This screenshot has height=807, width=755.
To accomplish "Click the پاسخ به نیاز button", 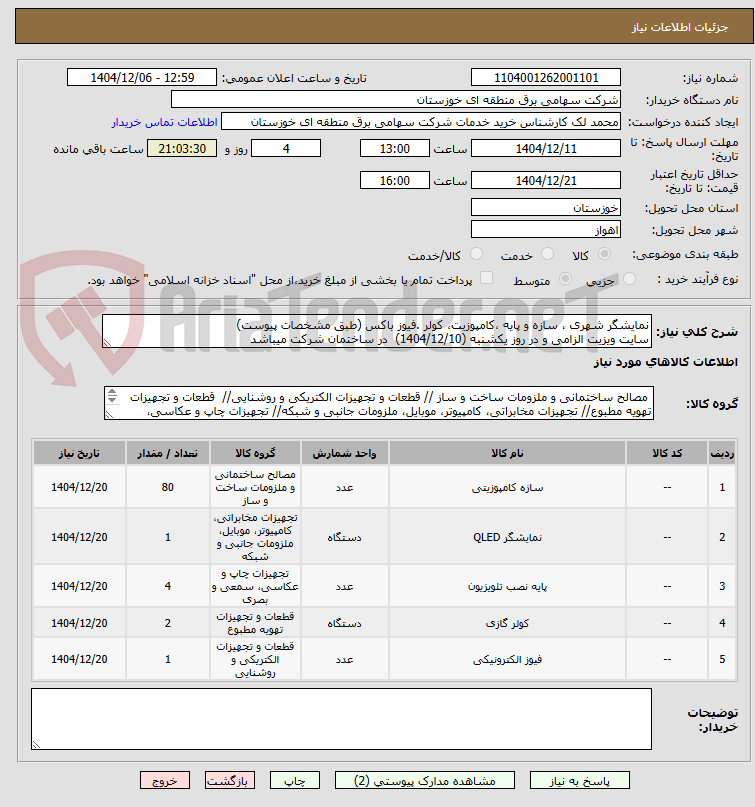I will pyautogui.click(x=580, y=781).
